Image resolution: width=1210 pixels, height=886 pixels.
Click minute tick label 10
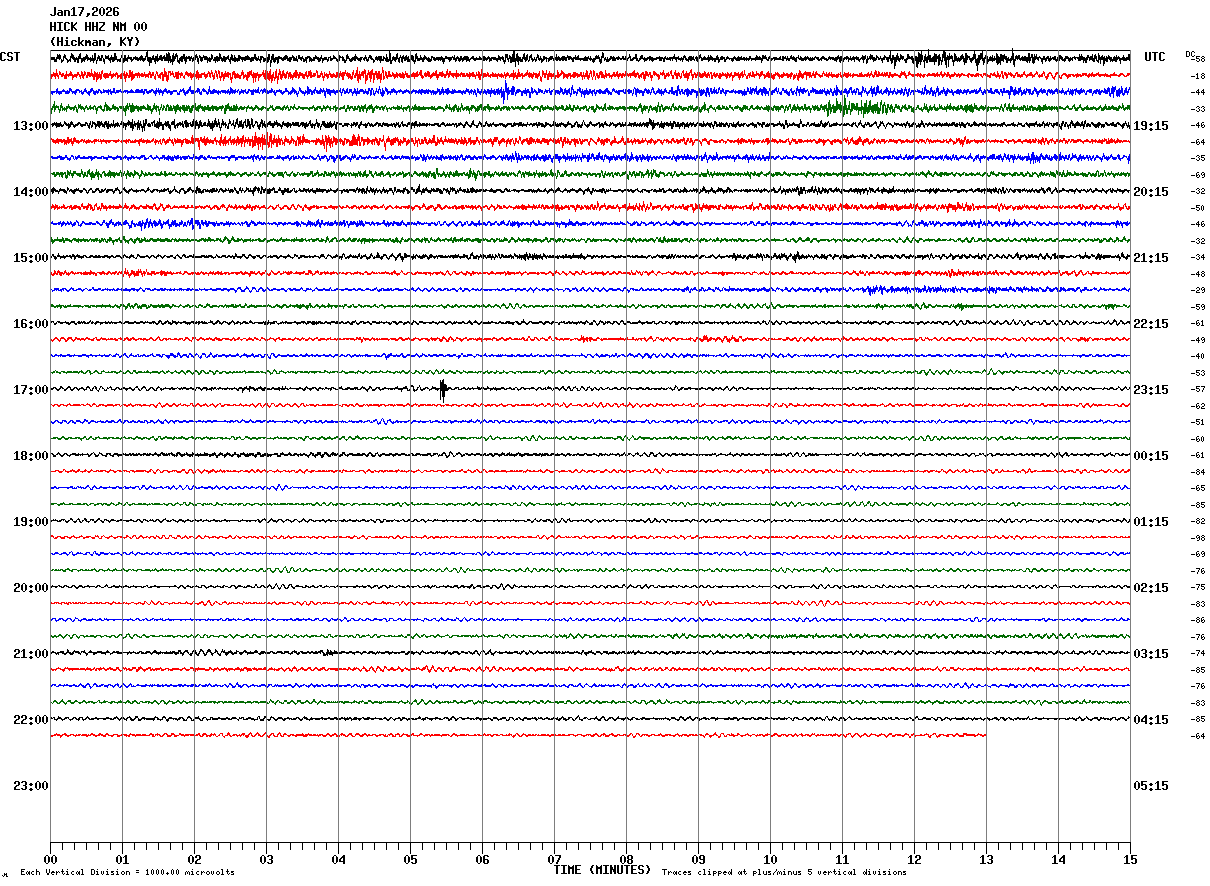coord(770,859)
